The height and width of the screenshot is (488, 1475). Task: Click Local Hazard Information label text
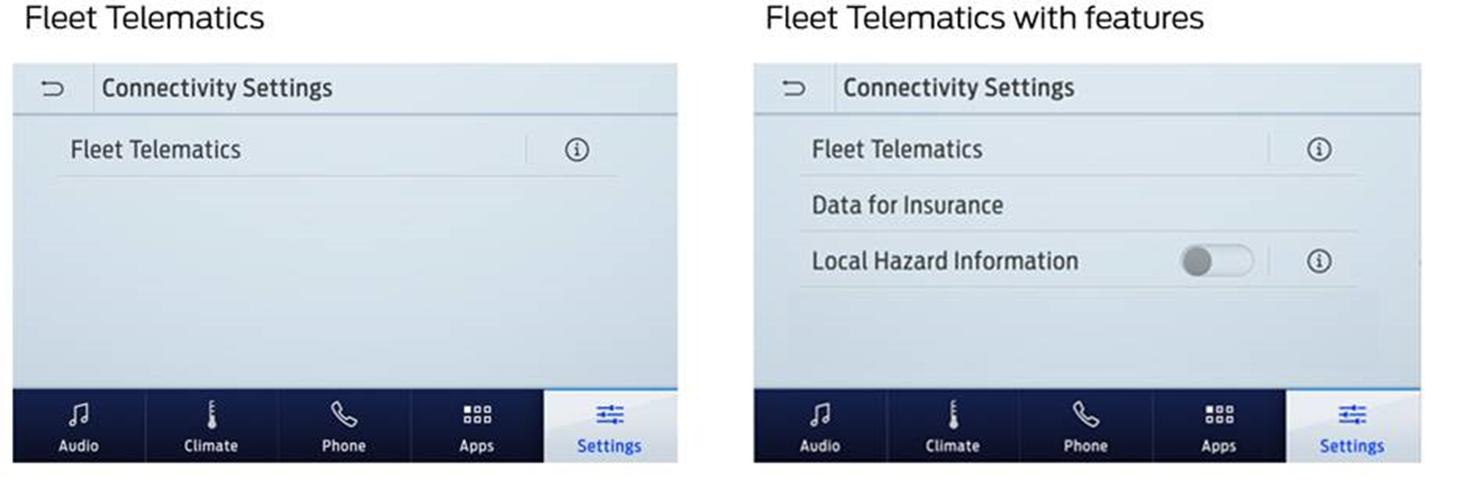(x=945, y=262)
